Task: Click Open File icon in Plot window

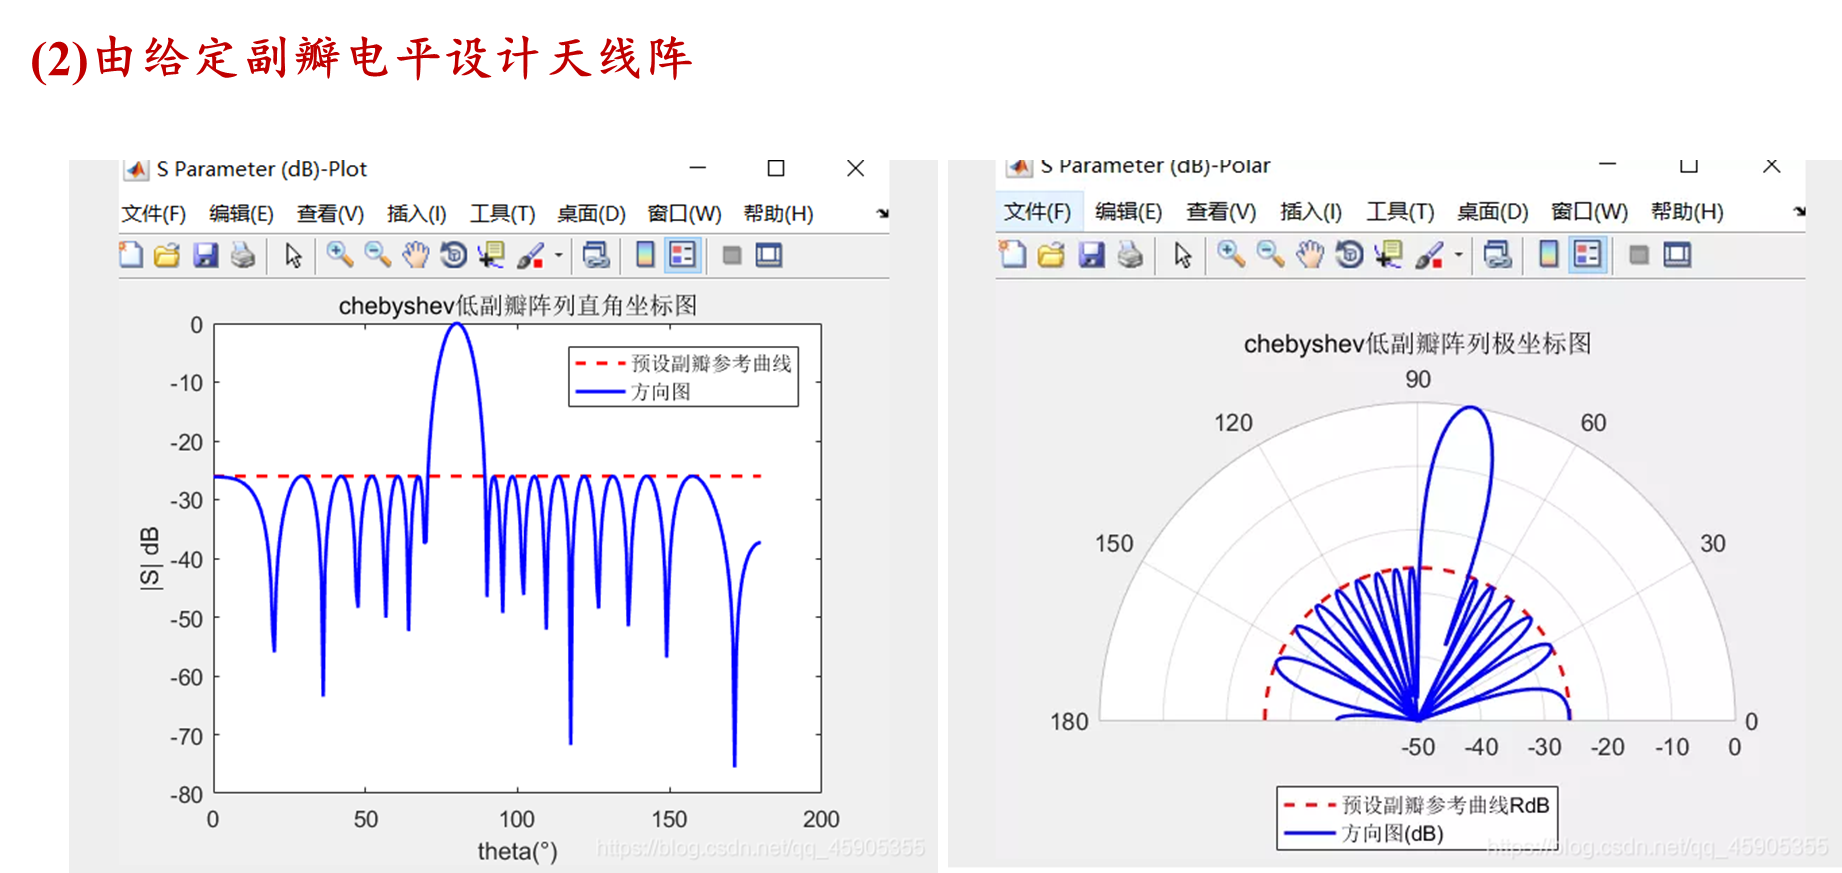Action: pyautogui.click(x=167, y=255)
